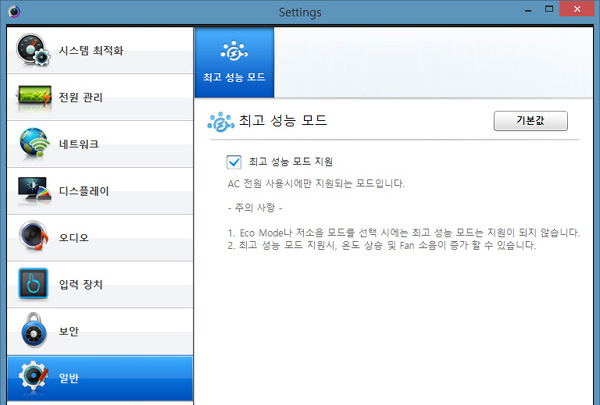Select the 일반 category
This screenshot has height=405, width=600.
tap(100, 378)
